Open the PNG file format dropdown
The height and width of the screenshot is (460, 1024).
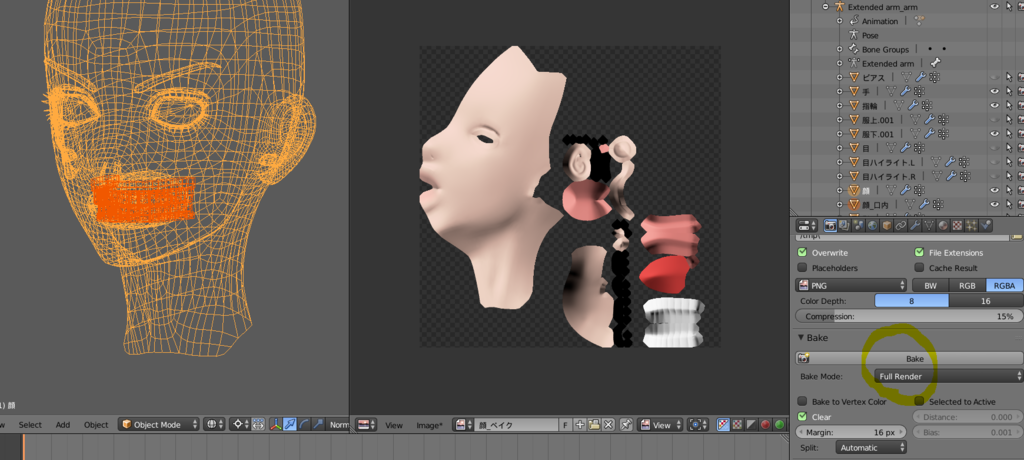851,285
